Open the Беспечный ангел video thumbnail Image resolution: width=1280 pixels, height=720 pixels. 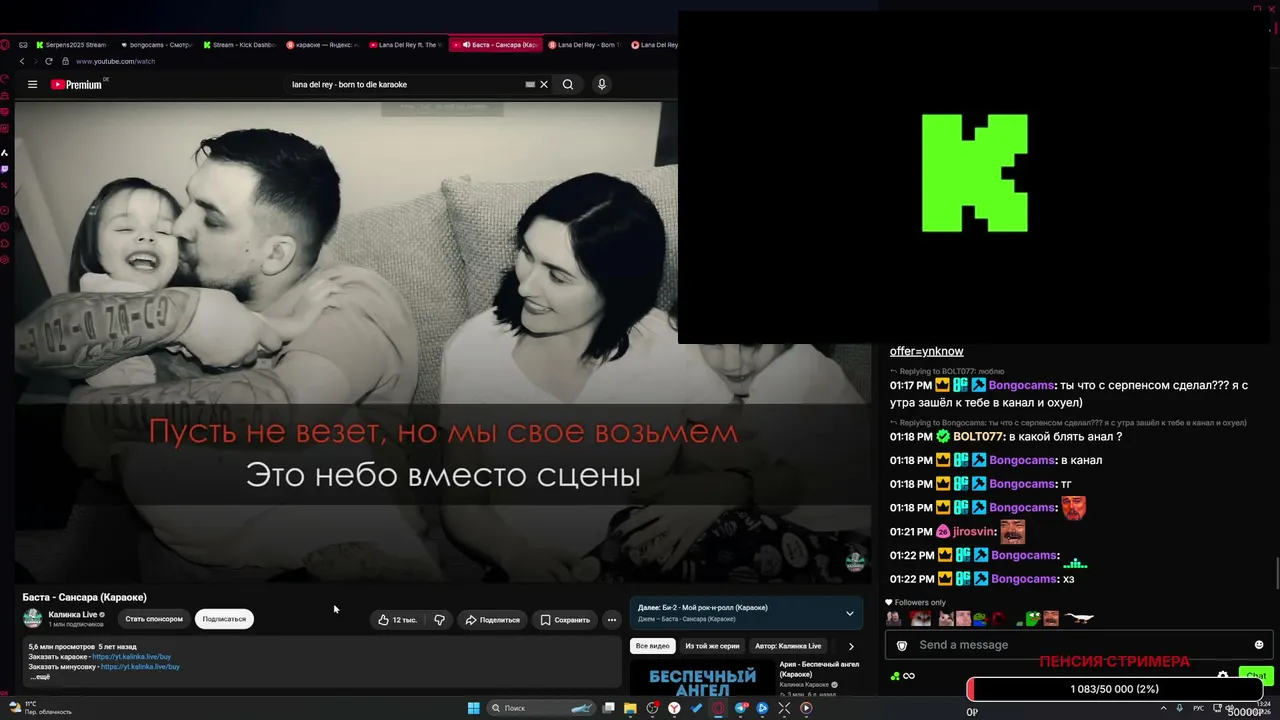[x=702, y=678]
